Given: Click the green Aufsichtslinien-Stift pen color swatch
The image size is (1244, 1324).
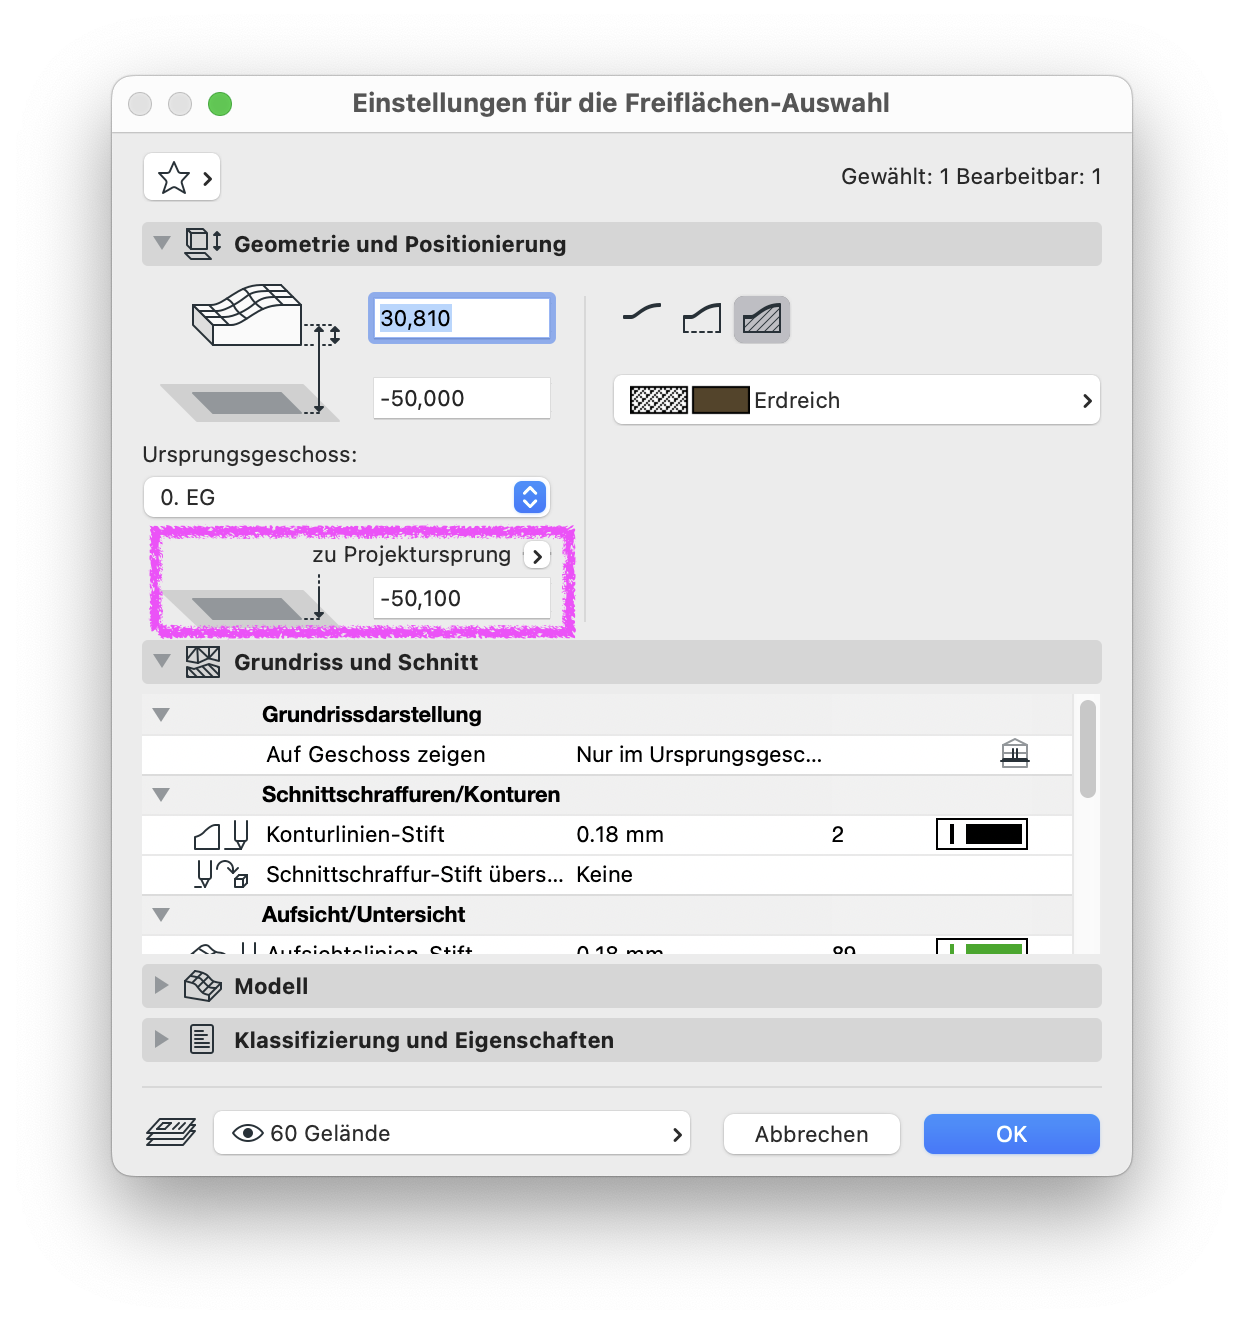Looking at the screenshot, I should tap(982, 946).
